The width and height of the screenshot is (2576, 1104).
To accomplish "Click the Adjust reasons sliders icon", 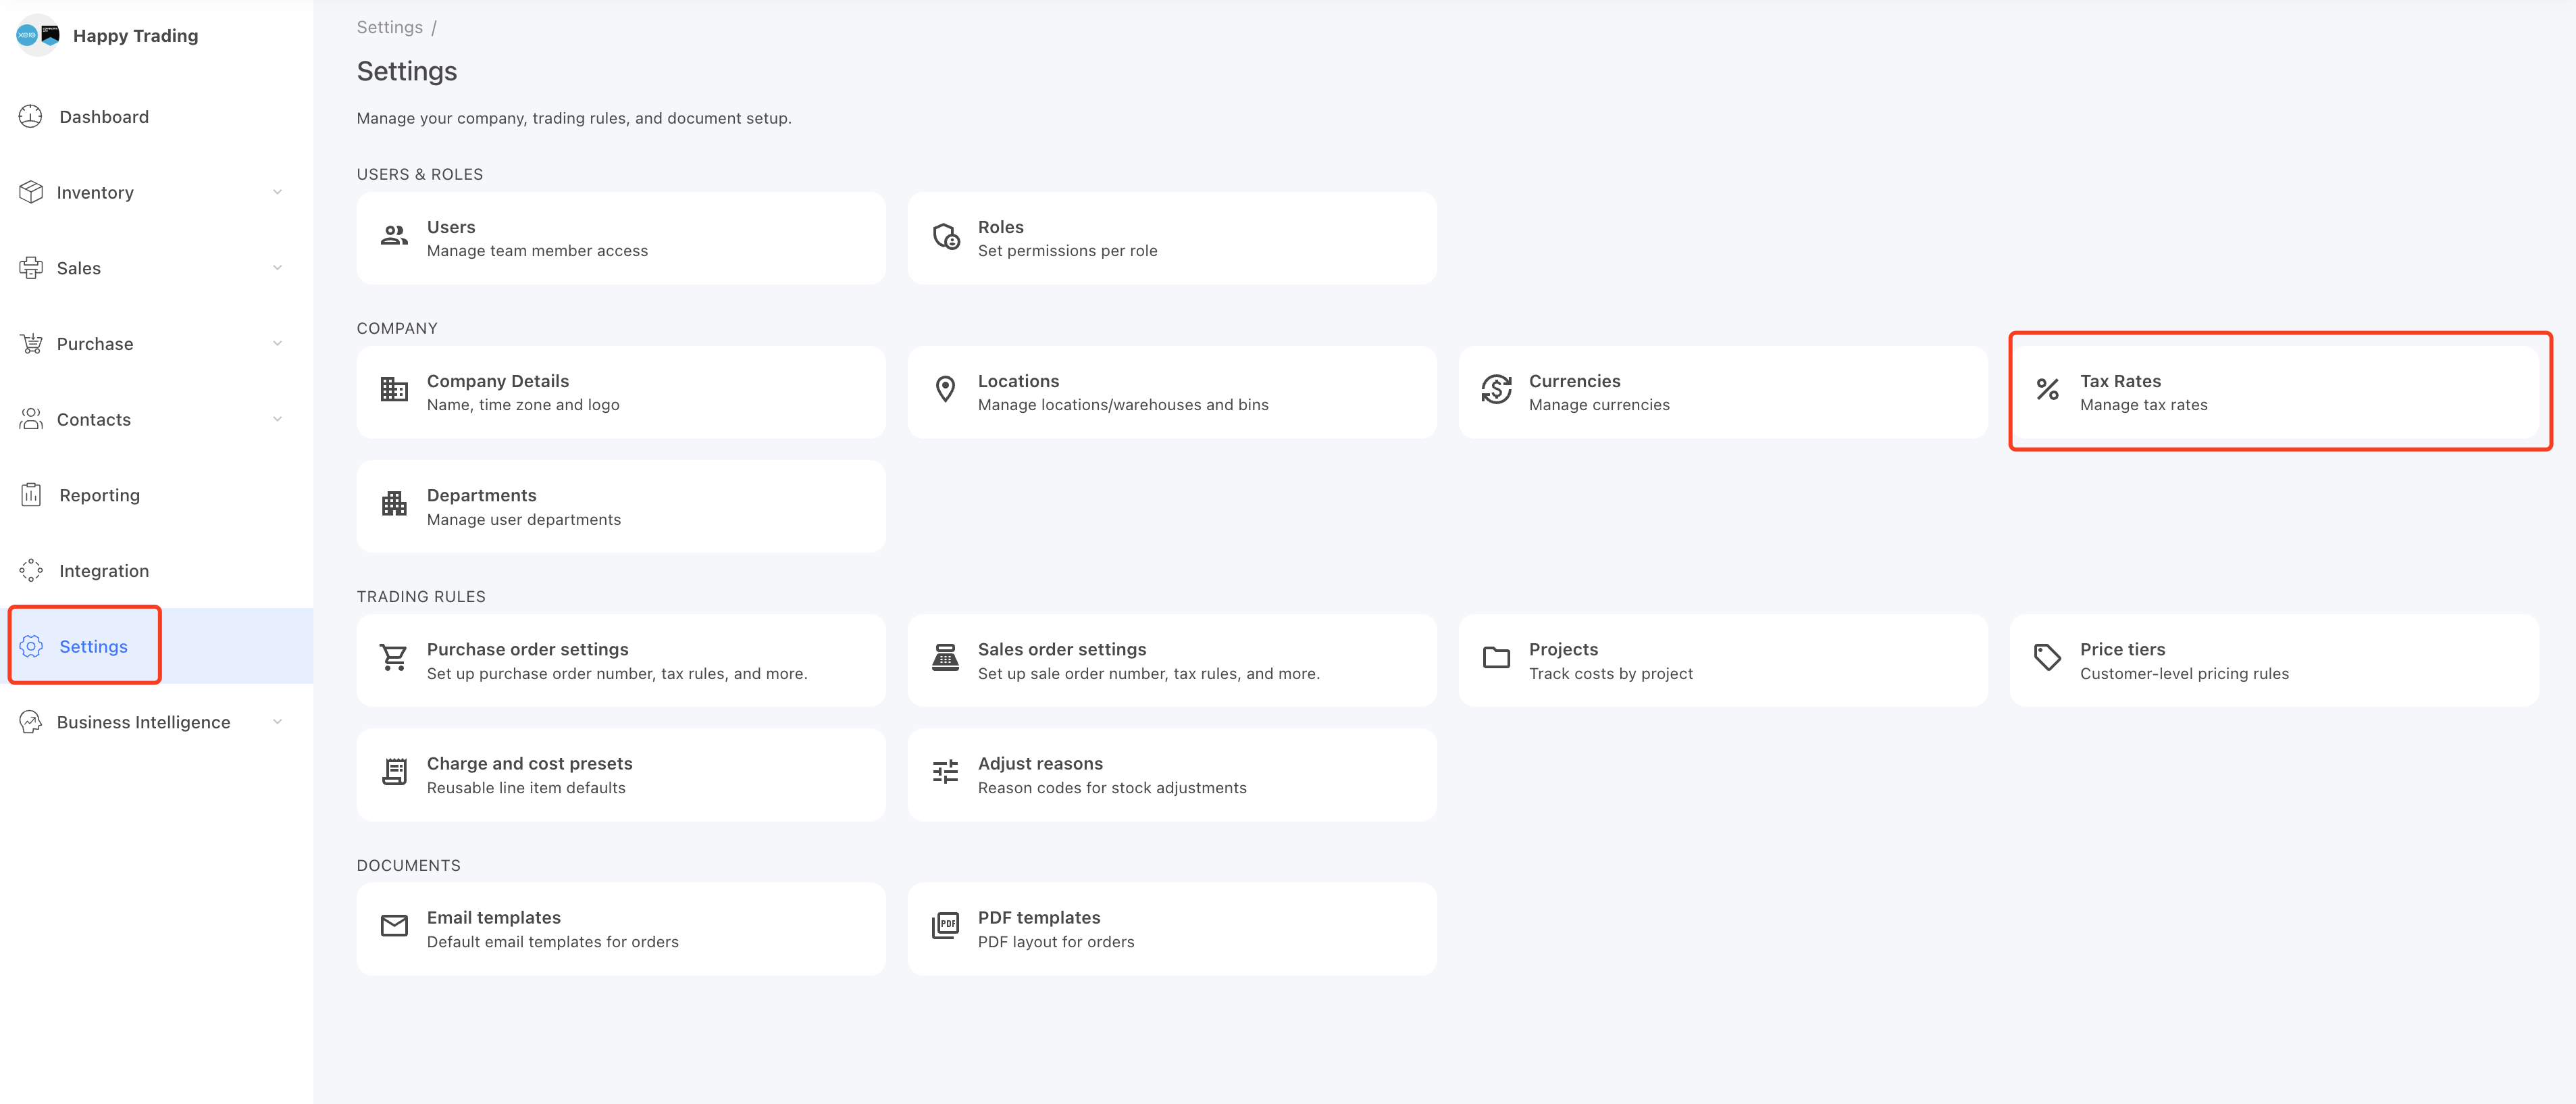I will click(x=945, y=772).
